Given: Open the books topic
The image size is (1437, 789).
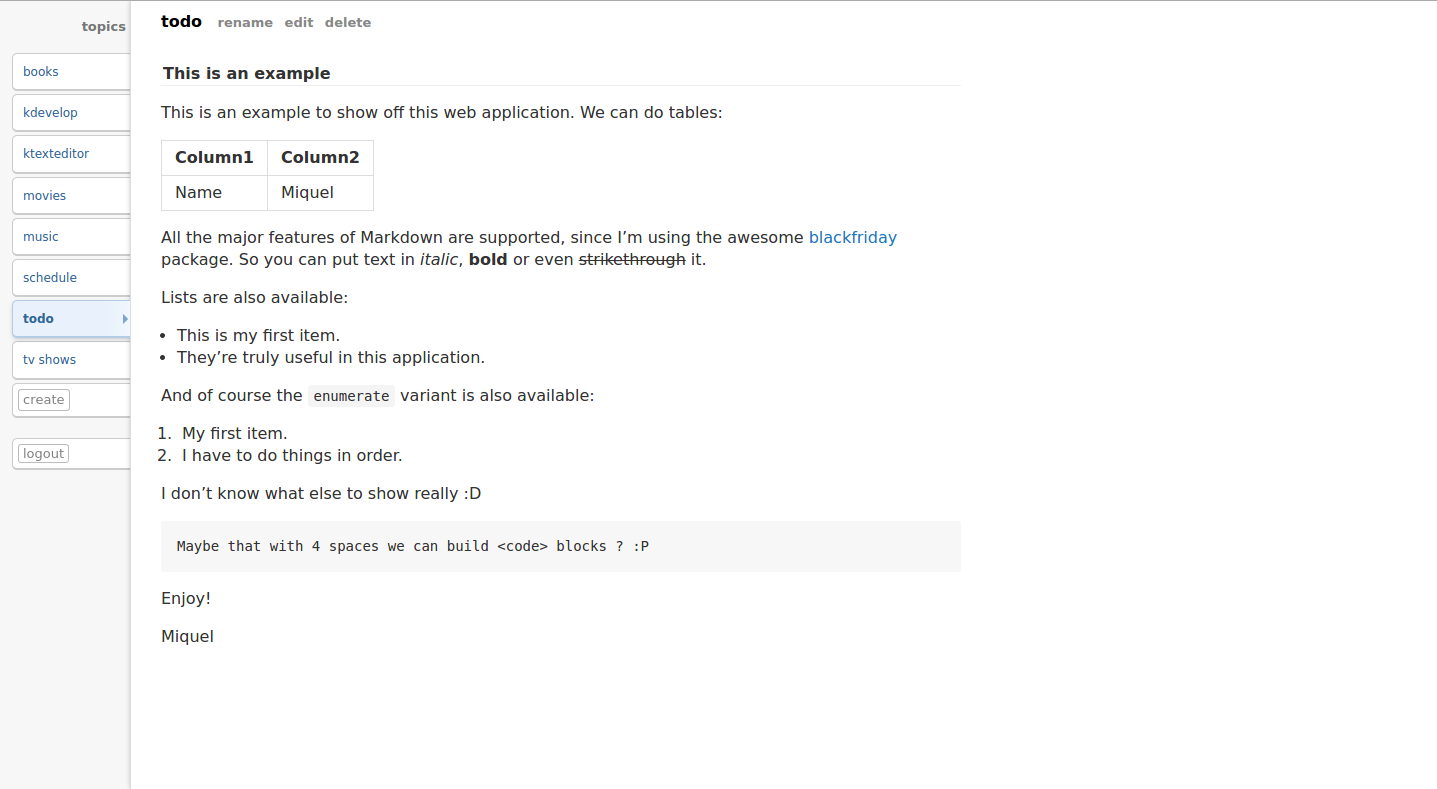Looking at the screenshot, I should [71, 72].
